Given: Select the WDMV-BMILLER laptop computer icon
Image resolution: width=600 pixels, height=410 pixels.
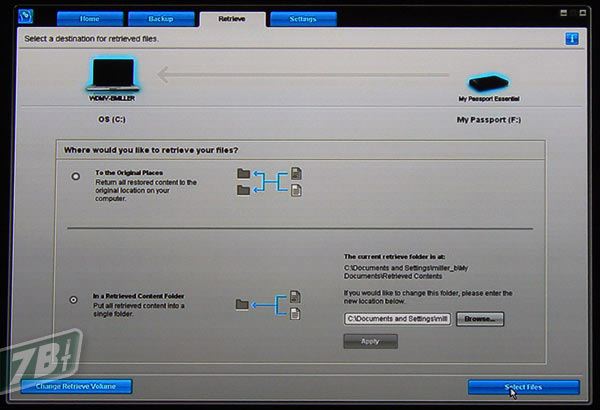Looking at the screenshot, I should point(112,75).
